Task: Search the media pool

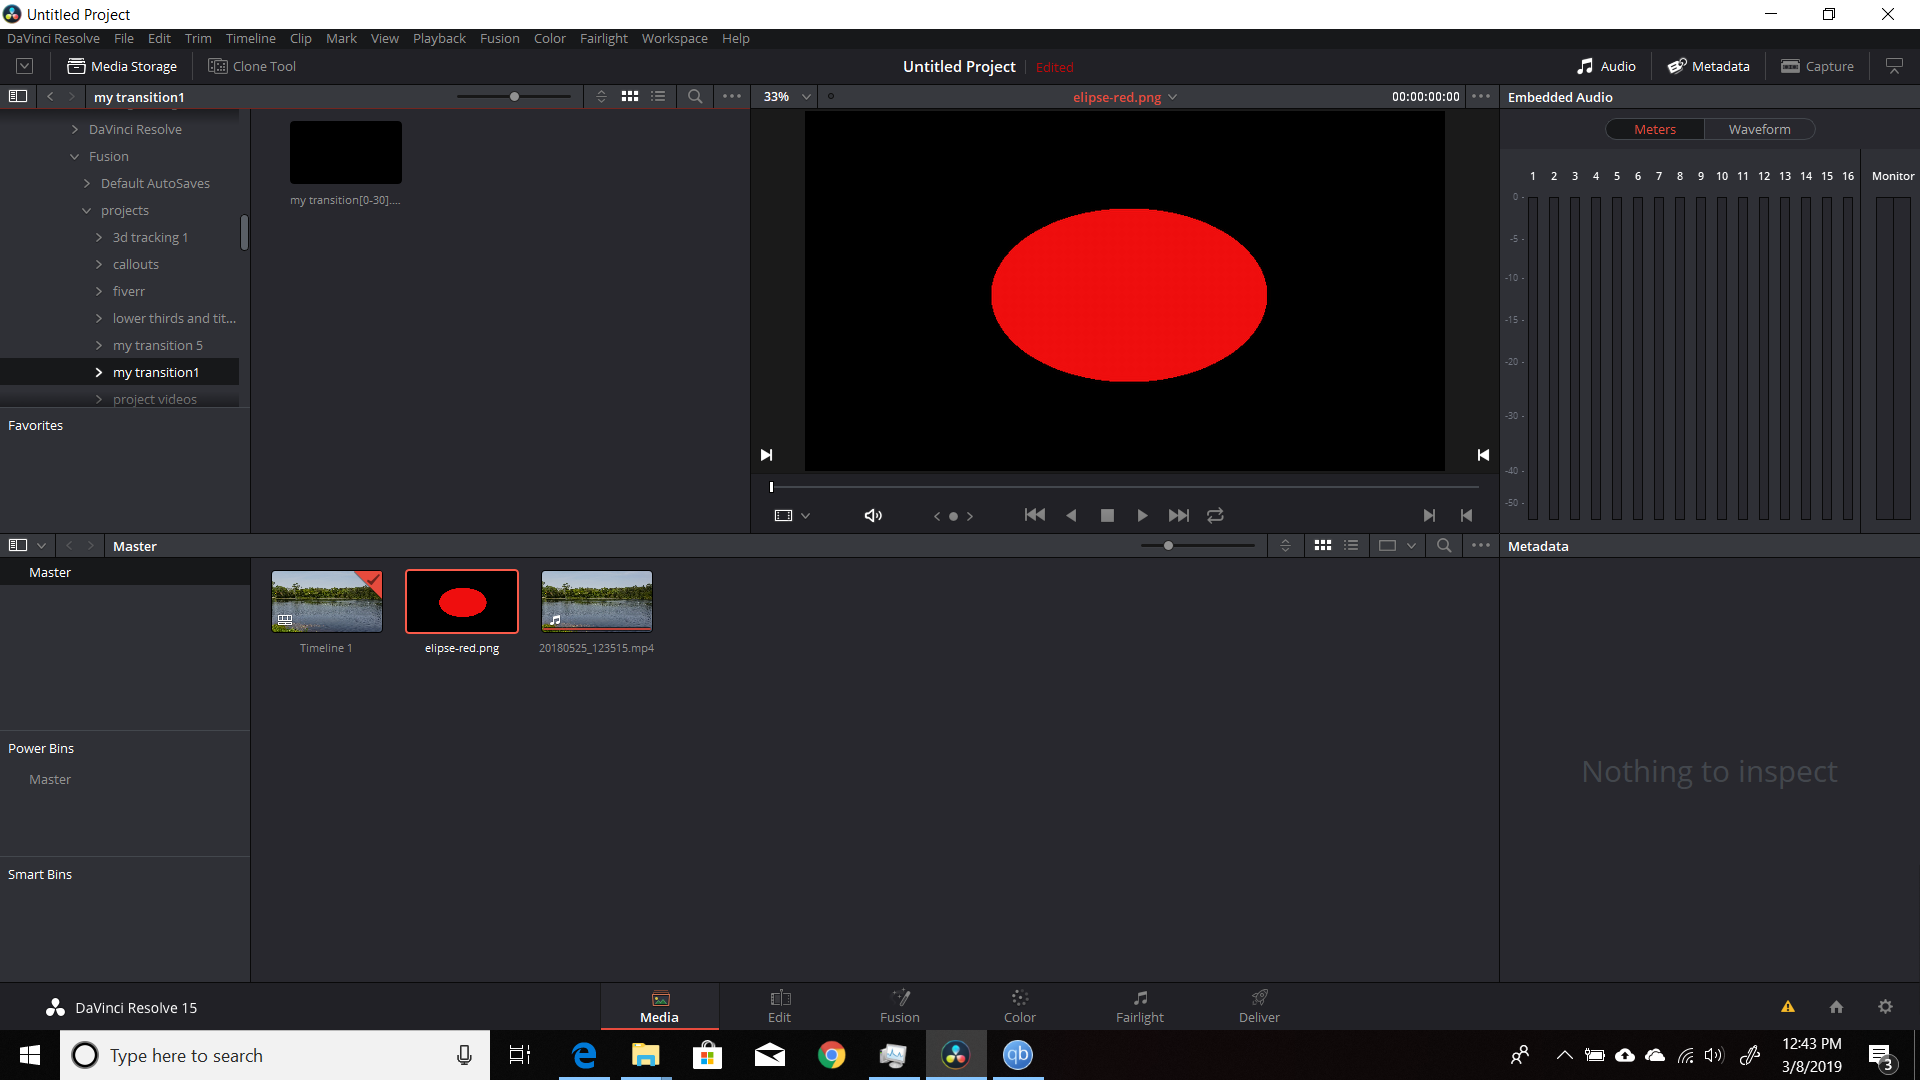Action: point(1444,546)
